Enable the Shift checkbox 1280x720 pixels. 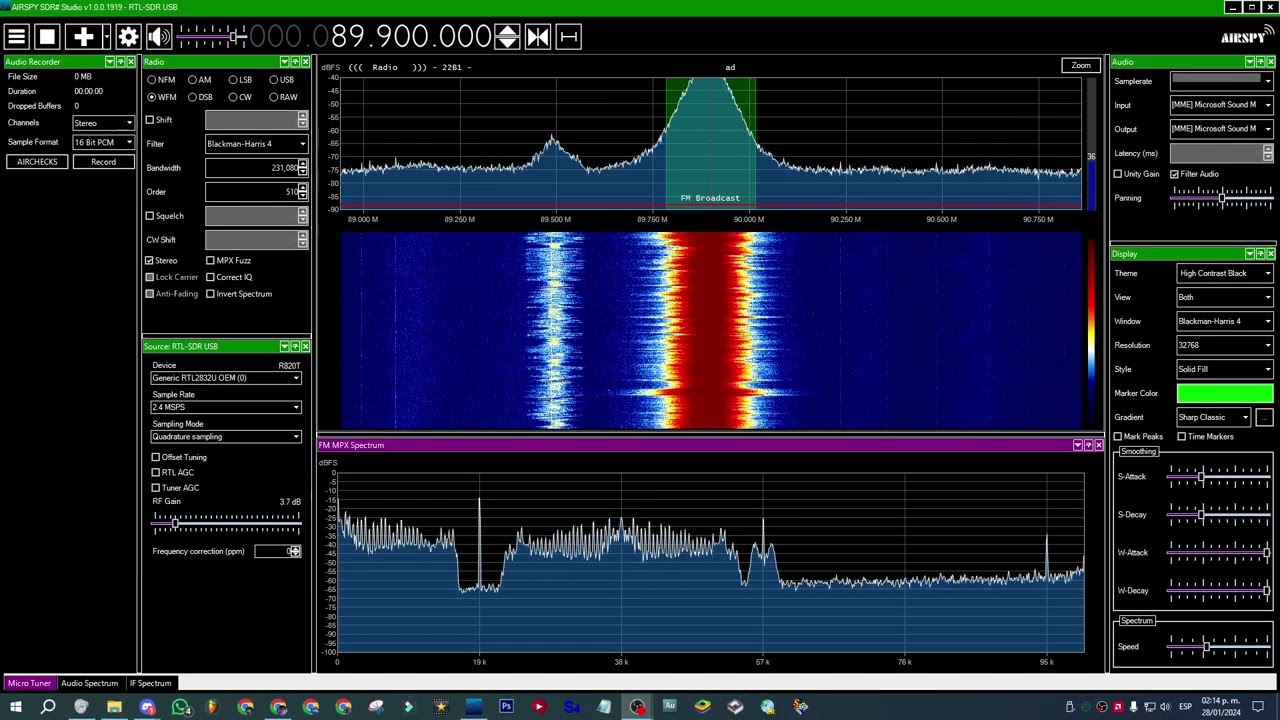[x=150, y=120]
